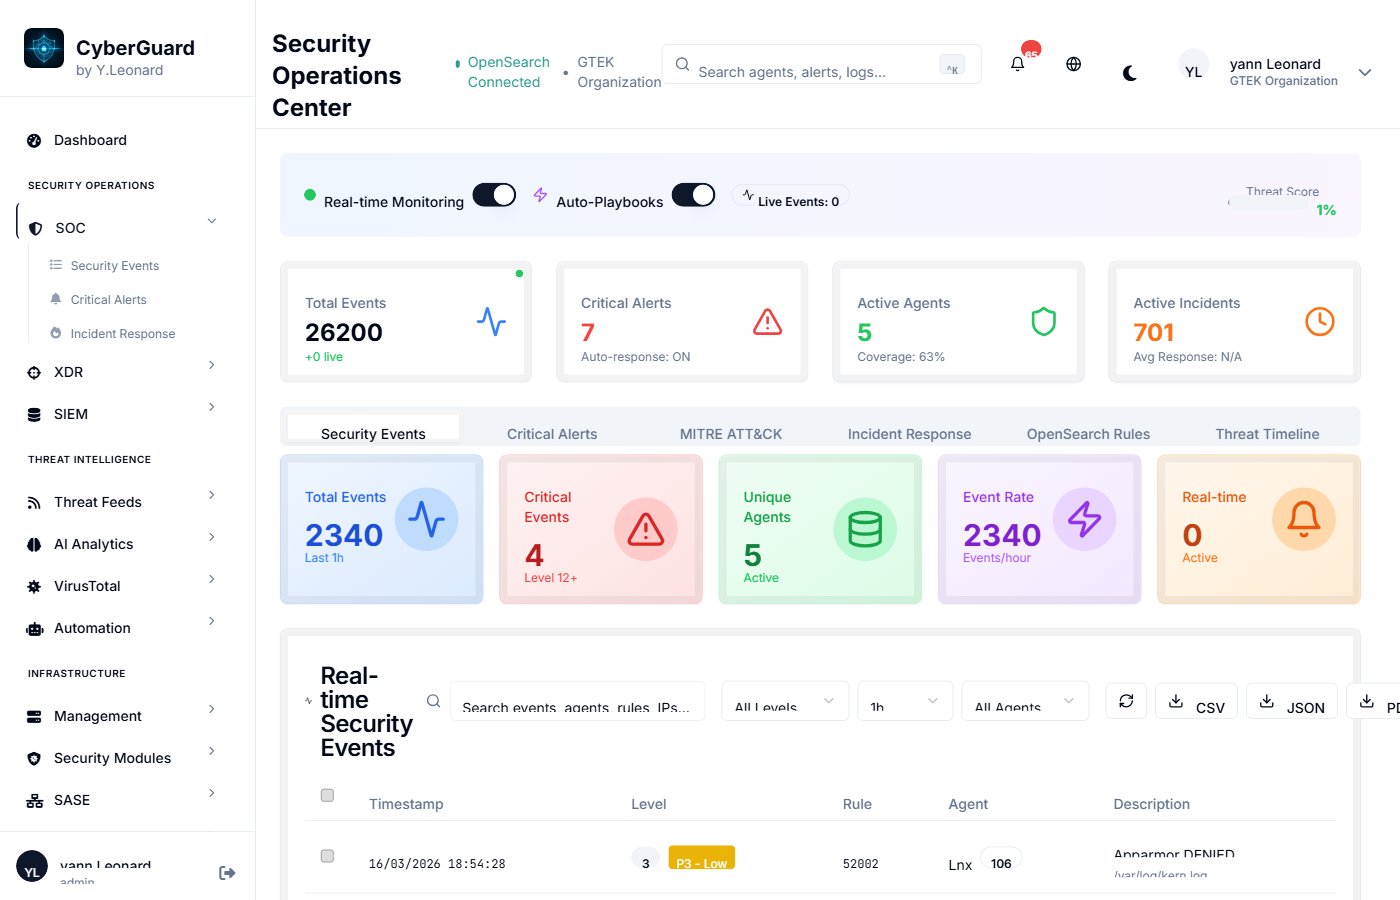Turn off Auto-Playbooks

pyautogui.click(x=694, y=195)
